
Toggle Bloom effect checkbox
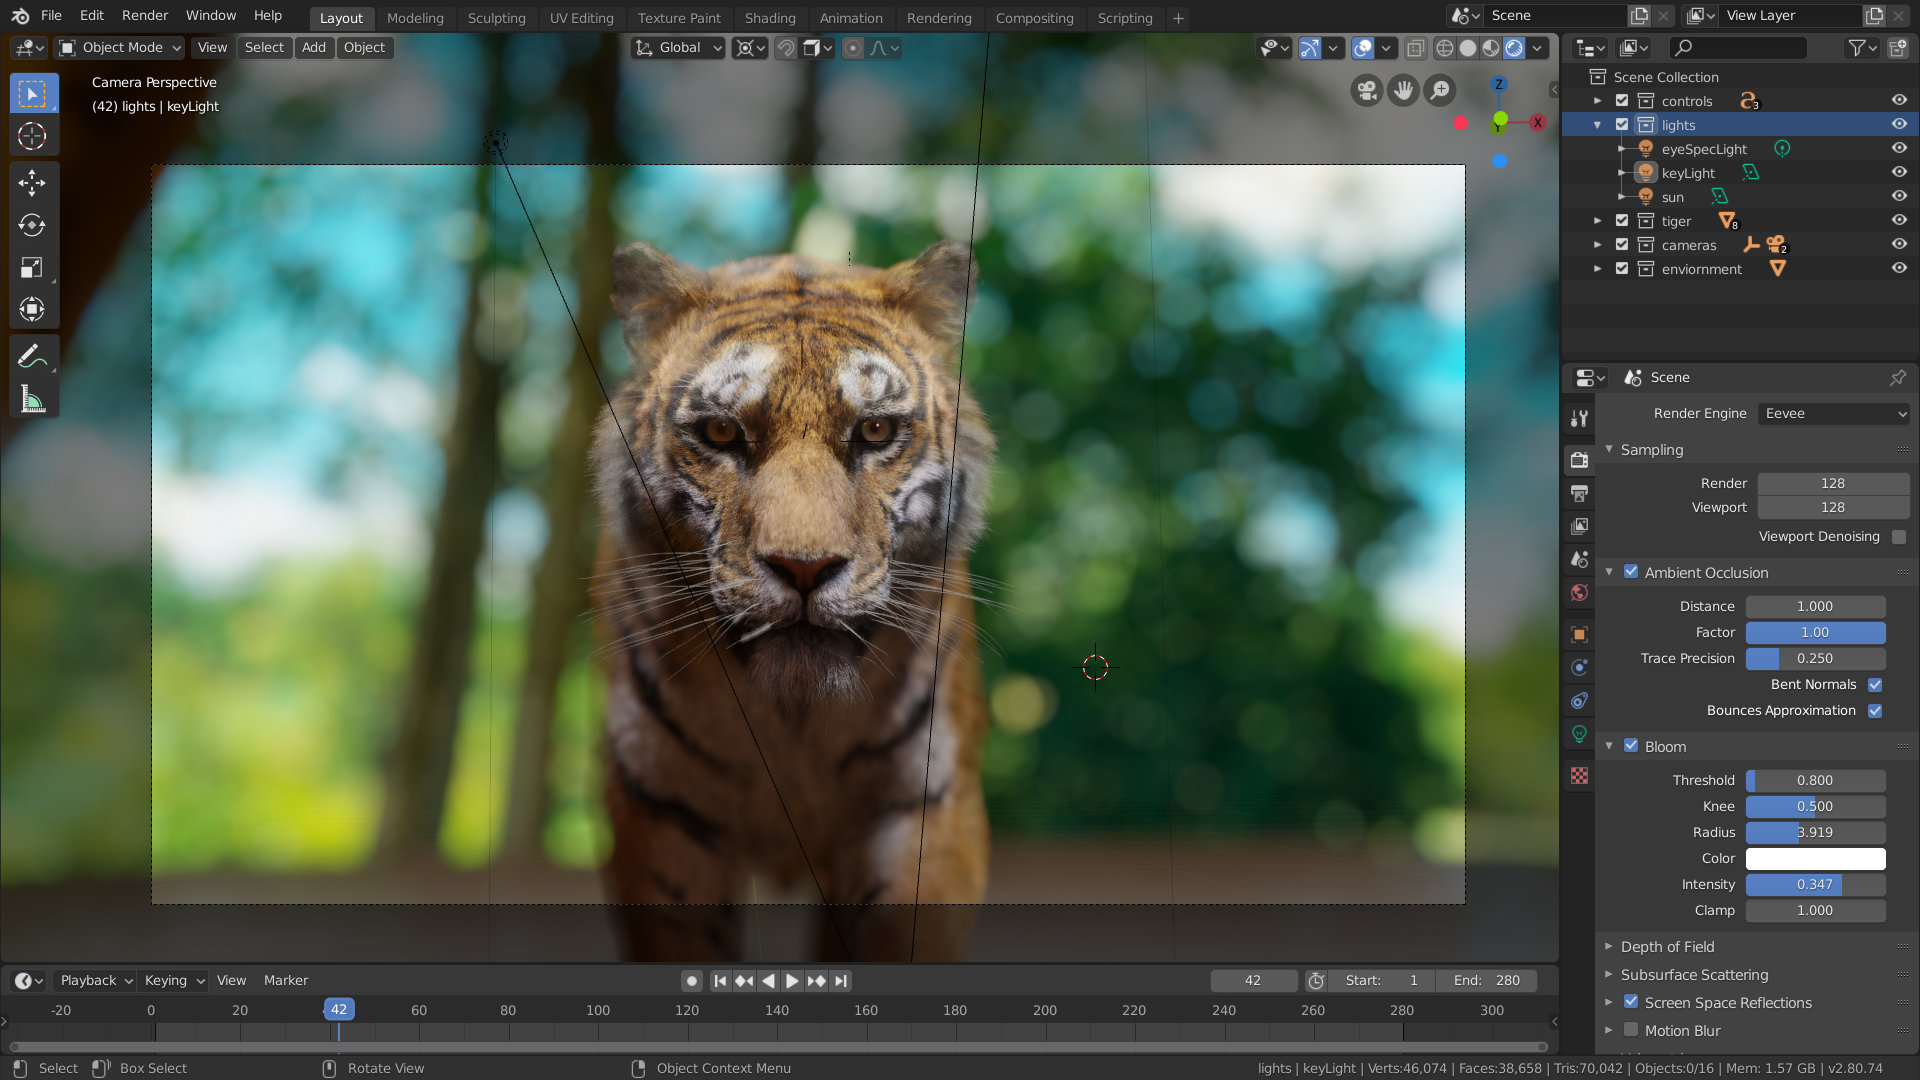1631,745
